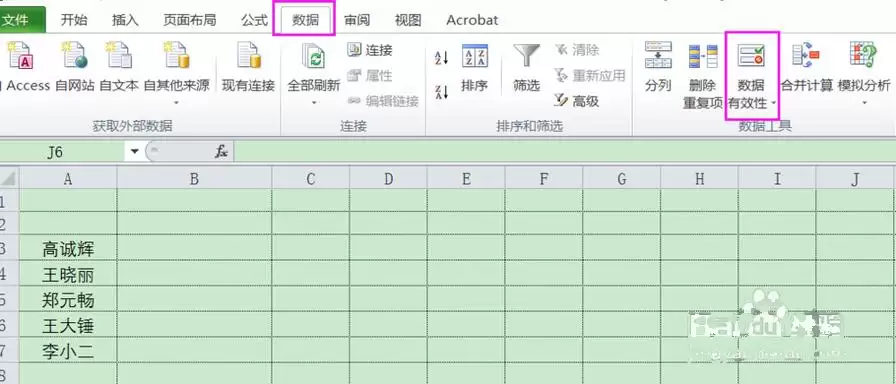Click the select-all corner triangle

tap(8, 179)
